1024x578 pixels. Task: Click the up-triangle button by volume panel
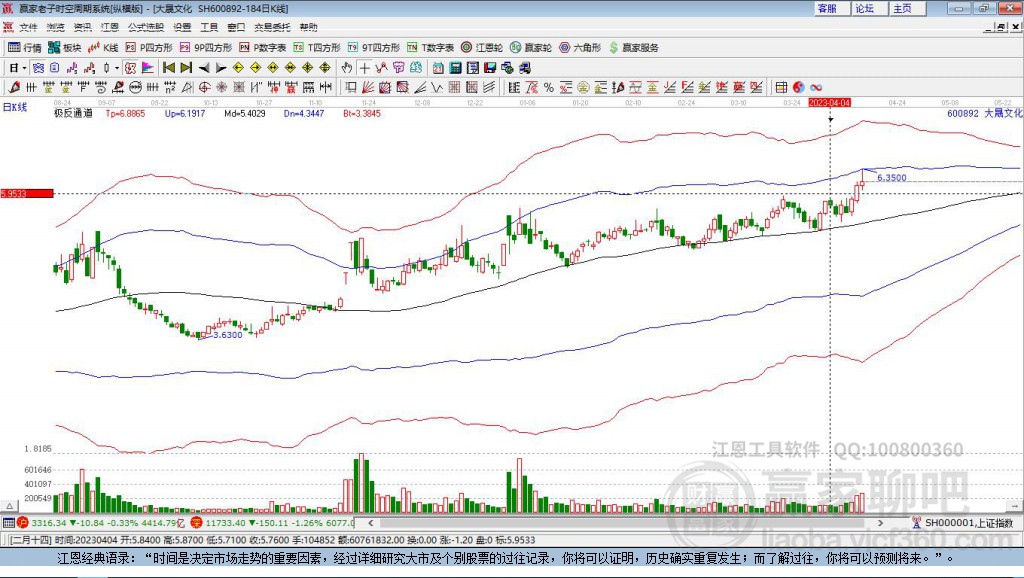(9, 506)
